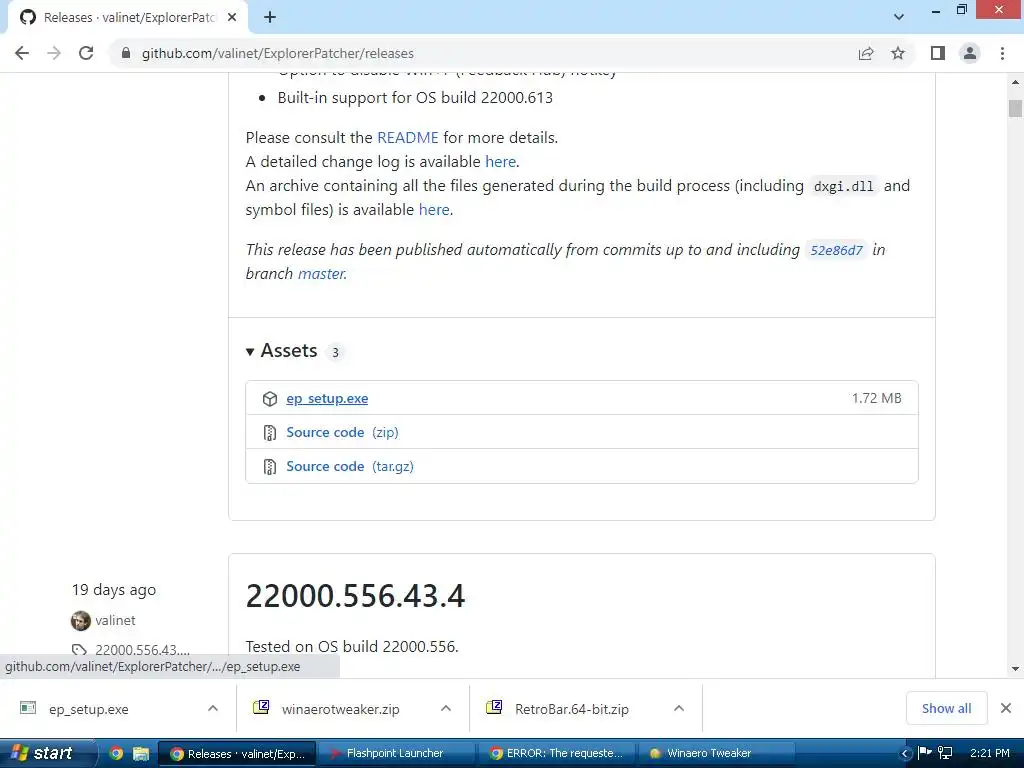This screenshot has width=1024, height=768.
Task: Click the Releases valinet/Exp... taskbar item
Action: click(238, 754)
